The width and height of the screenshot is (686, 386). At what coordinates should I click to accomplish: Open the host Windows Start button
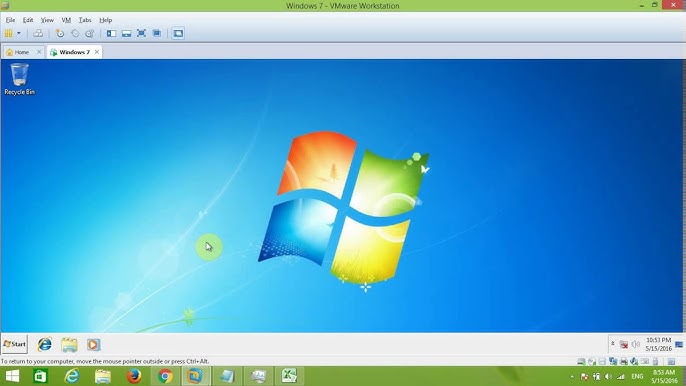12,376
